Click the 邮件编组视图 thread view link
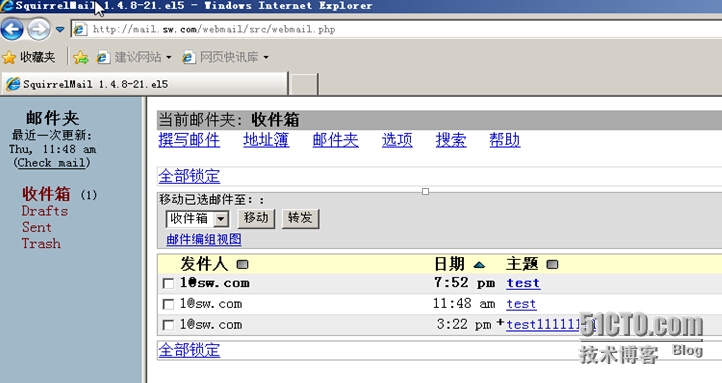The width and height of the screenshot is (722, 383). [204, 239]
